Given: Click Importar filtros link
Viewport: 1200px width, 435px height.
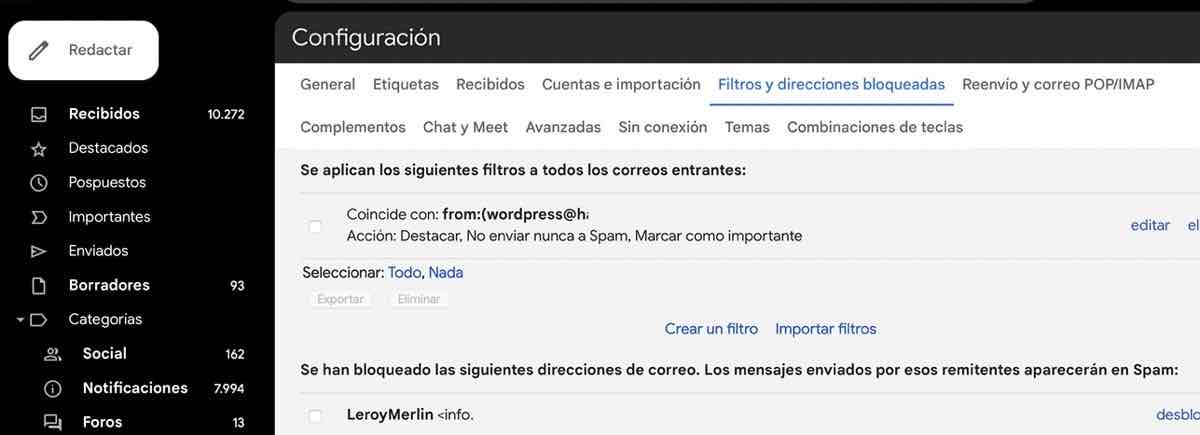Looking at the screenshot, I should point(826,328).
